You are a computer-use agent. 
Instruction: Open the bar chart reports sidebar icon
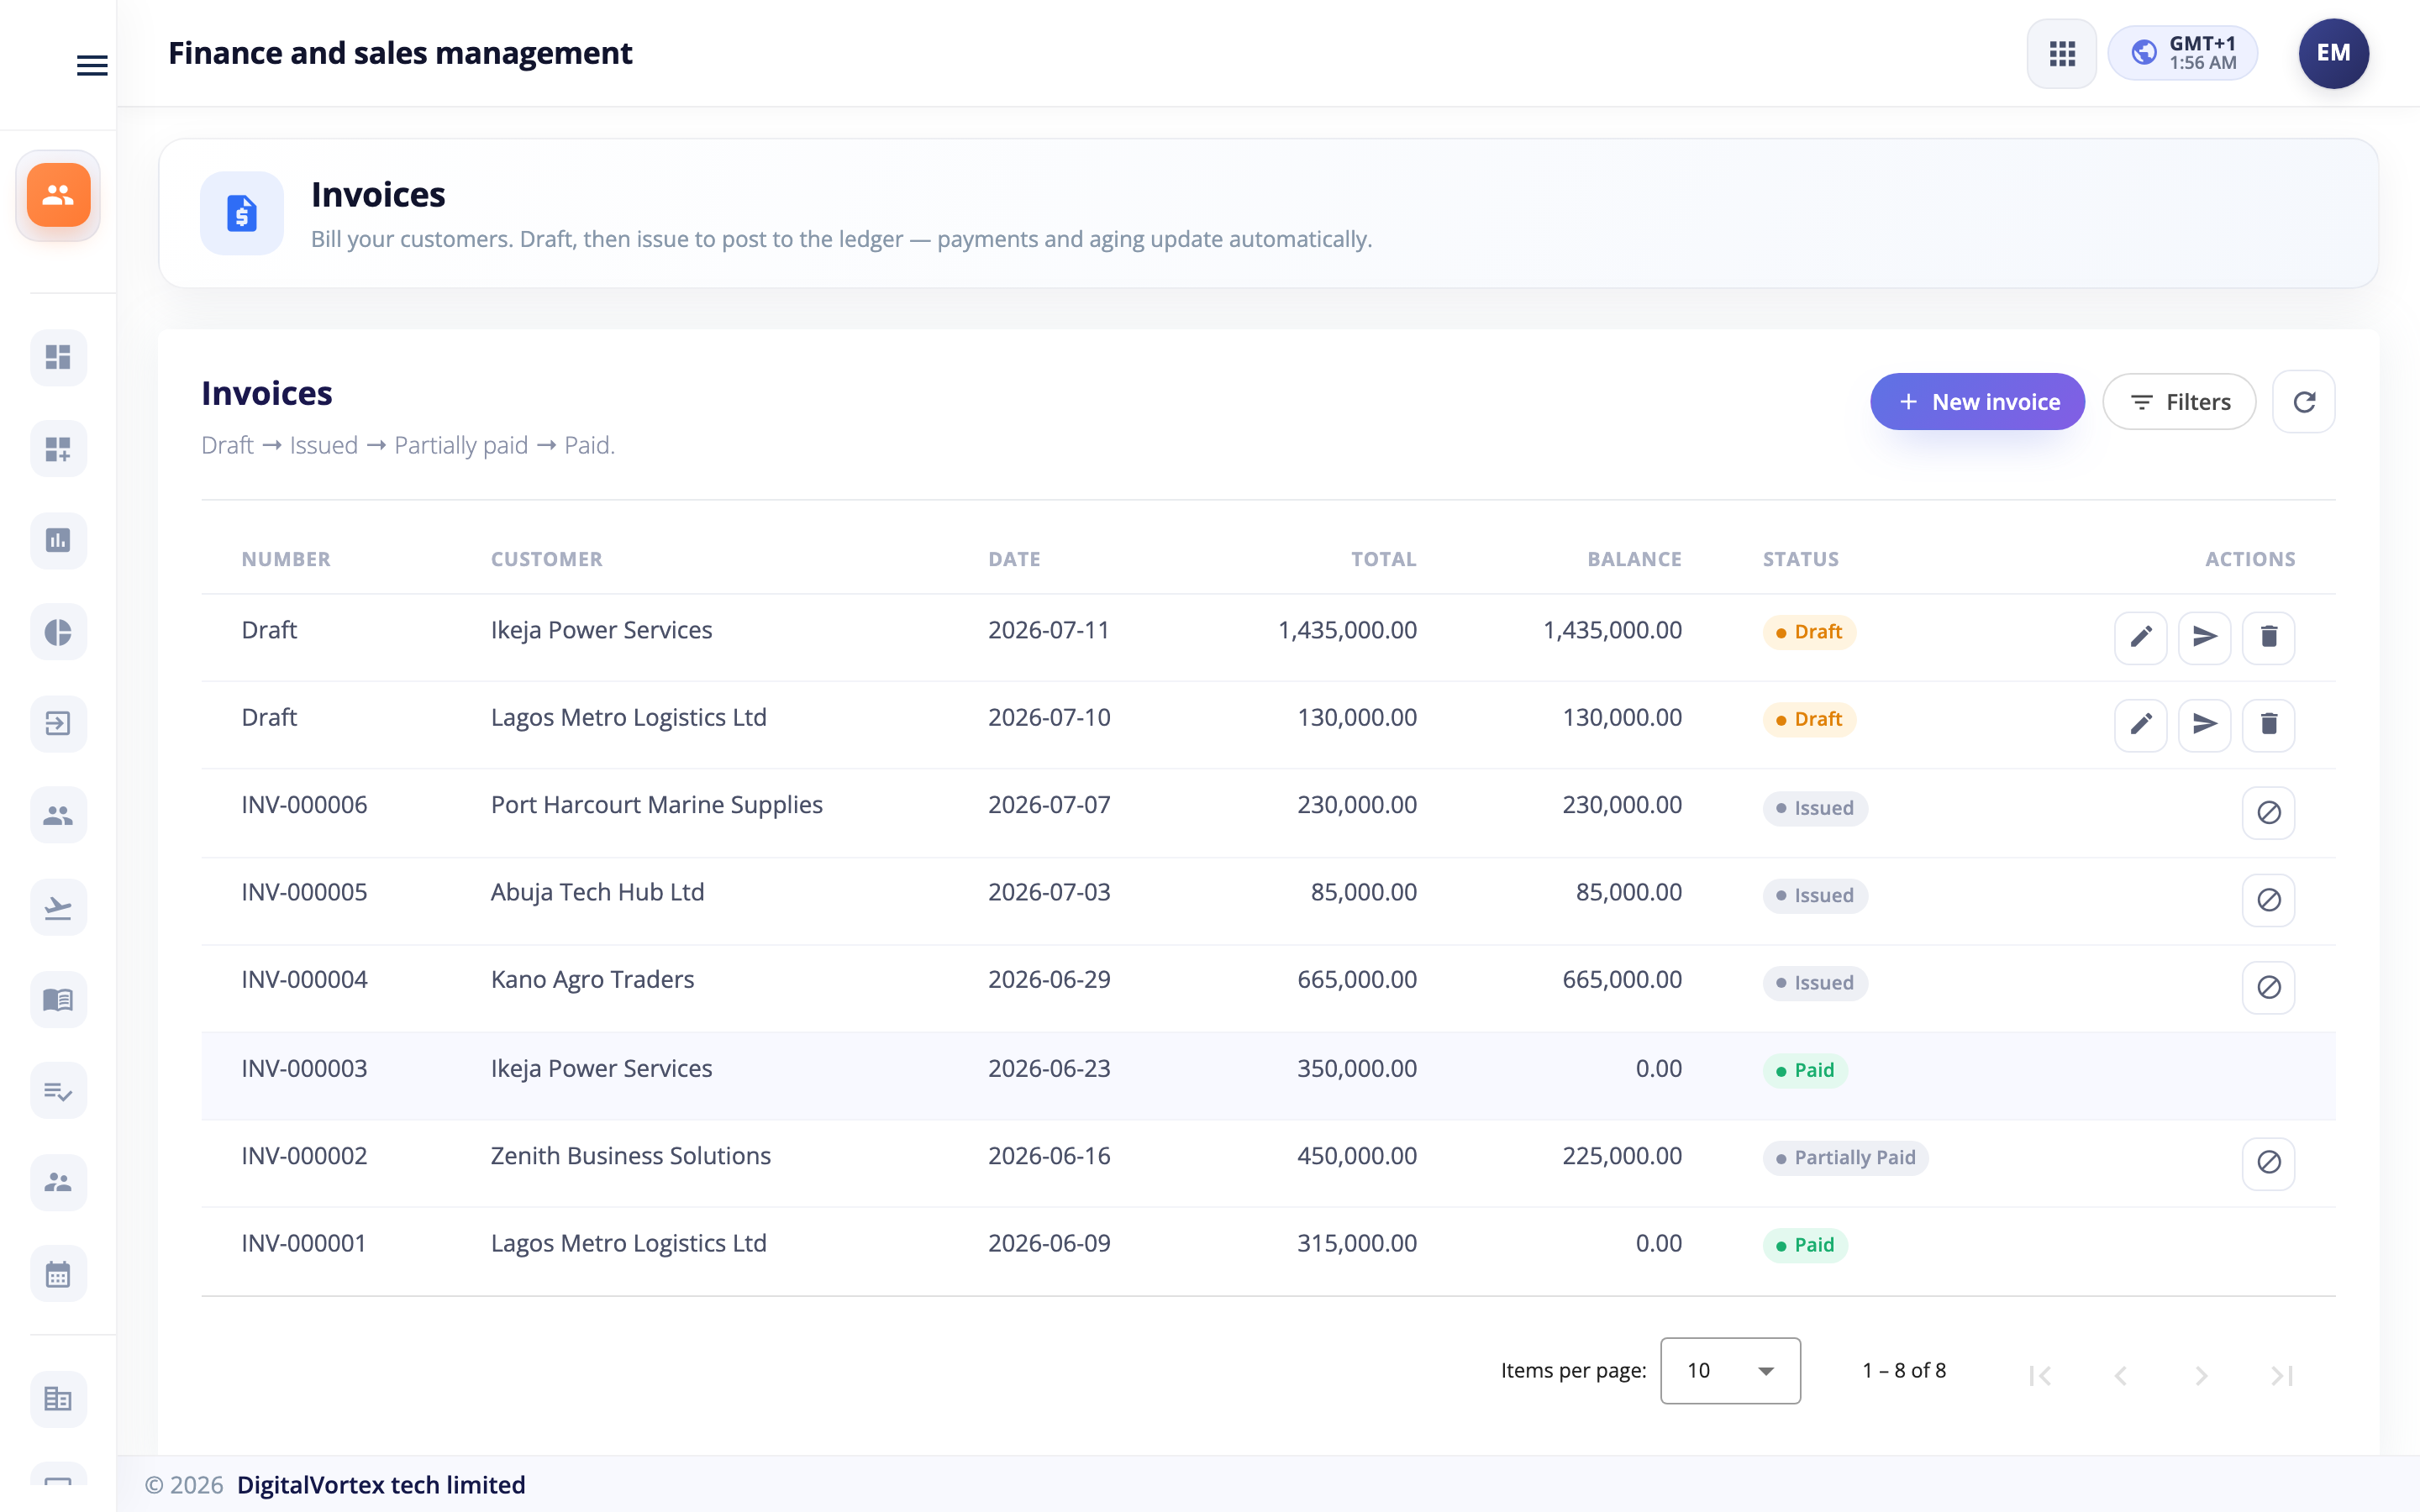[58, 540]
